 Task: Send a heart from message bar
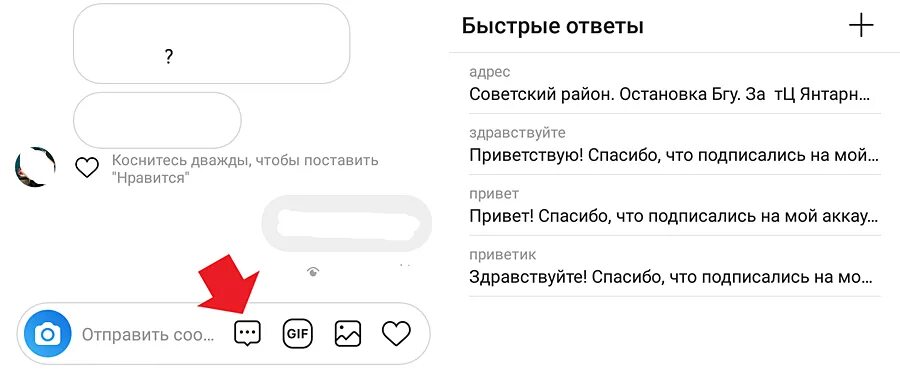point(396,333)
